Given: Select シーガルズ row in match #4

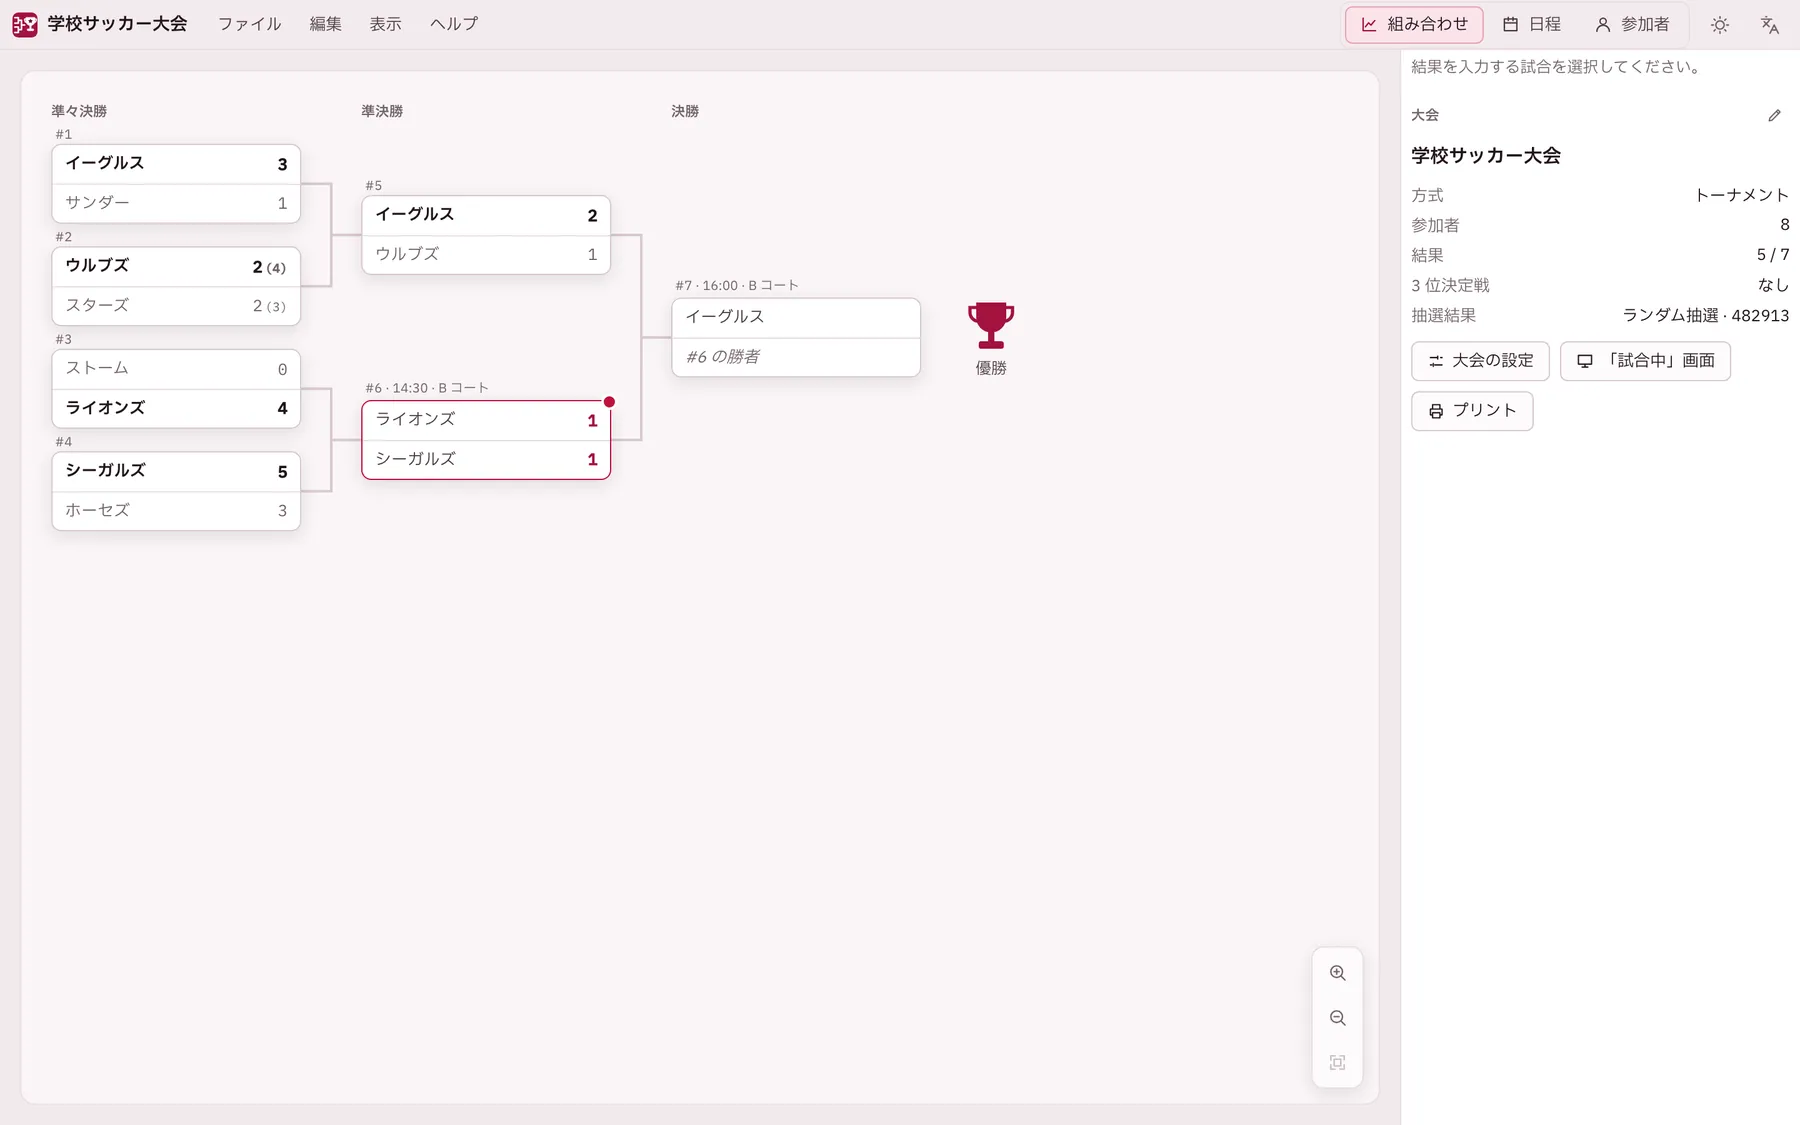Looking at the screenshot, I should (x=176, y=472).
